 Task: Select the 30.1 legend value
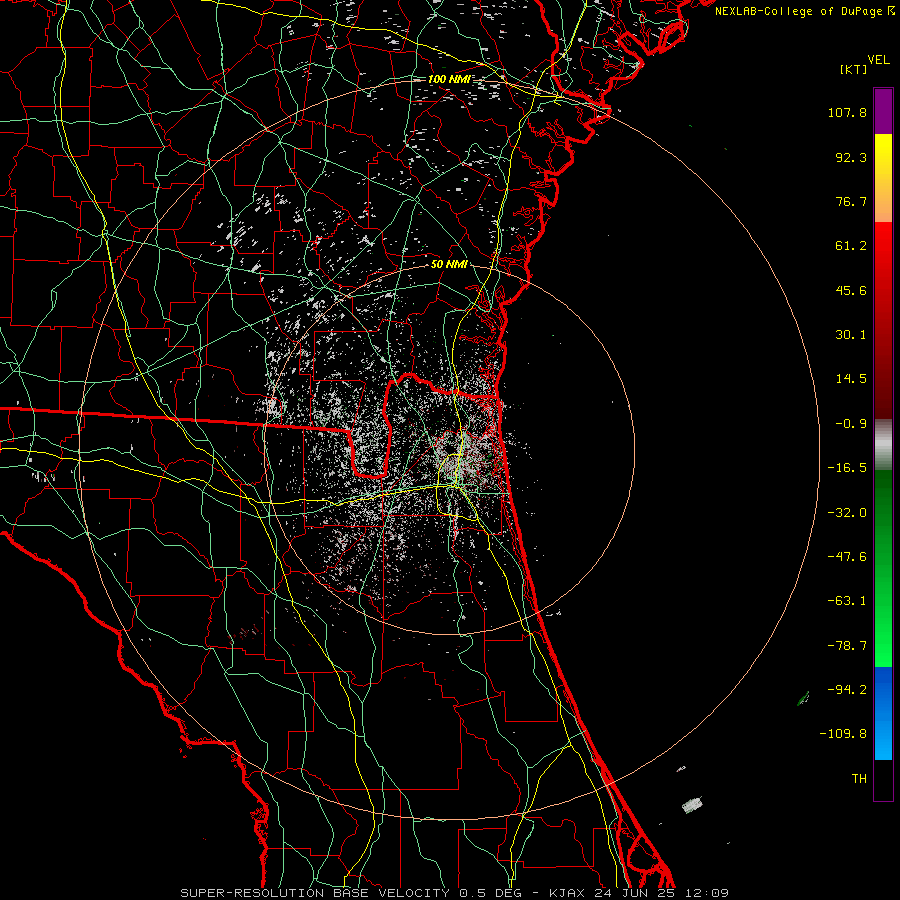[851, 335]
